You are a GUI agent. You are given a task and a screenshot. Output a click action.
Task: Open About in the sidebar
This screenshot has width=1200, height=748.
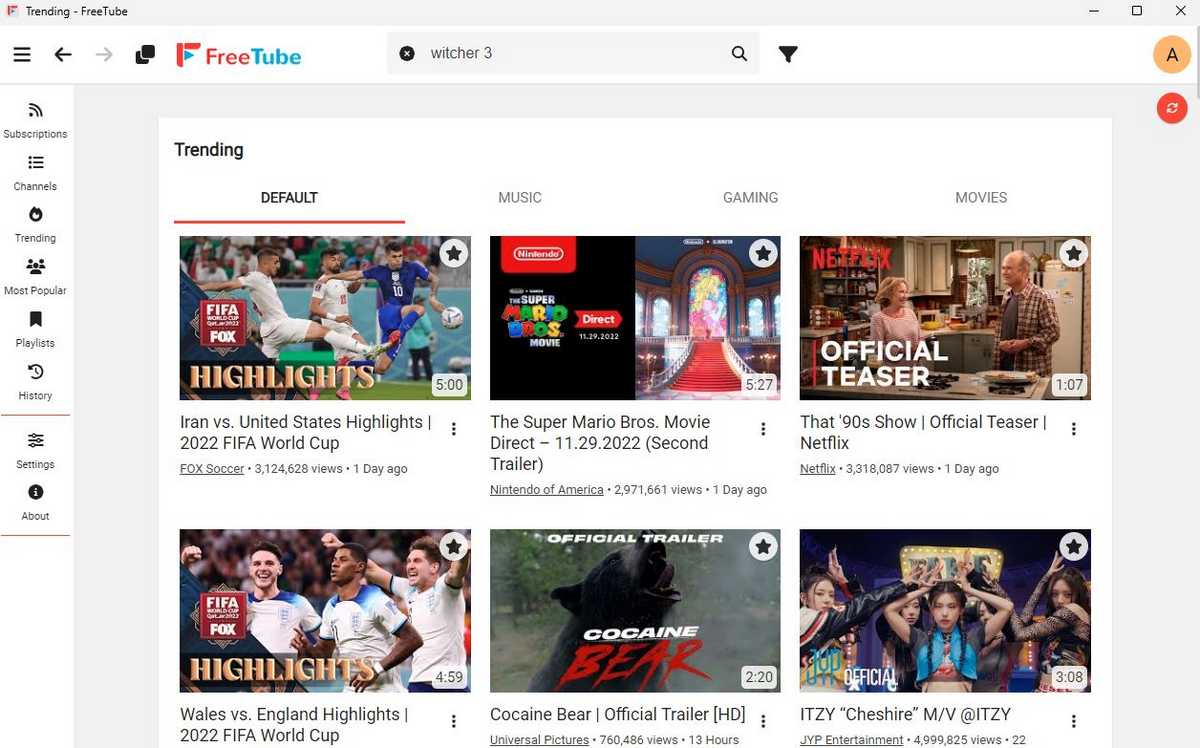click(35, 503)
